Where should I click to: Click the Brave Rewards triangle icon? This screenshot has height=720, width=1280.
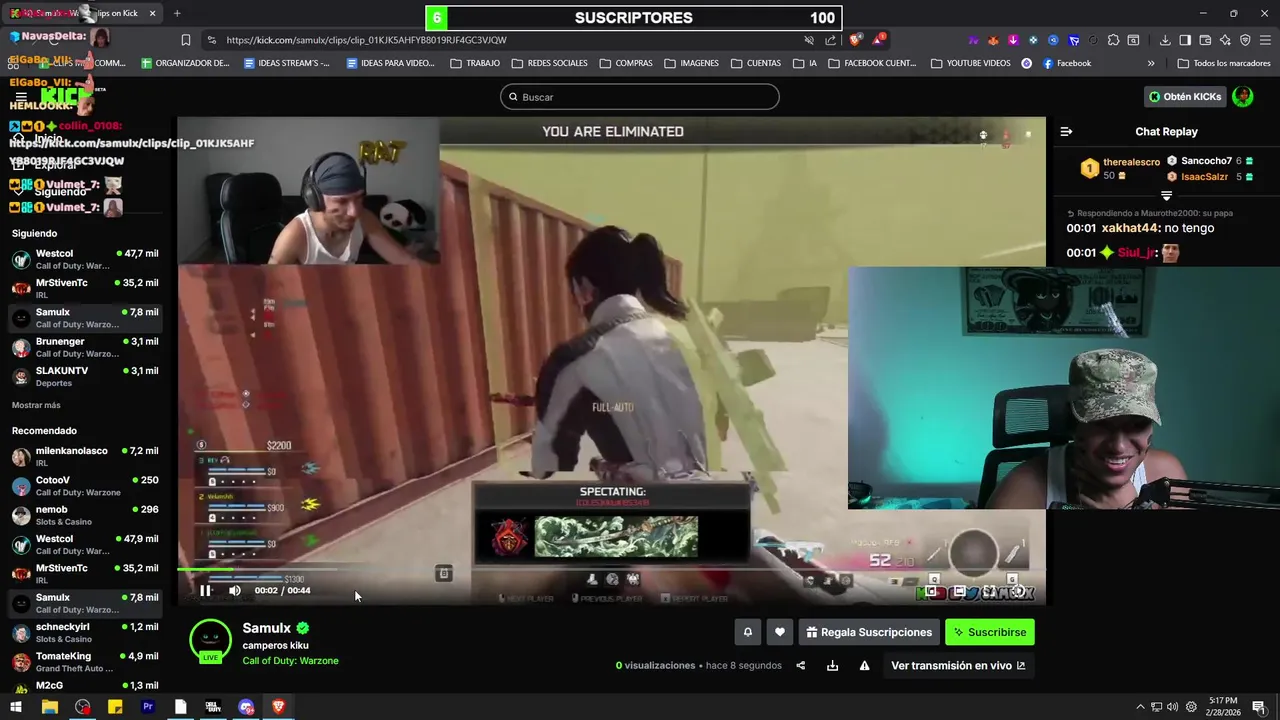point(878,40)
